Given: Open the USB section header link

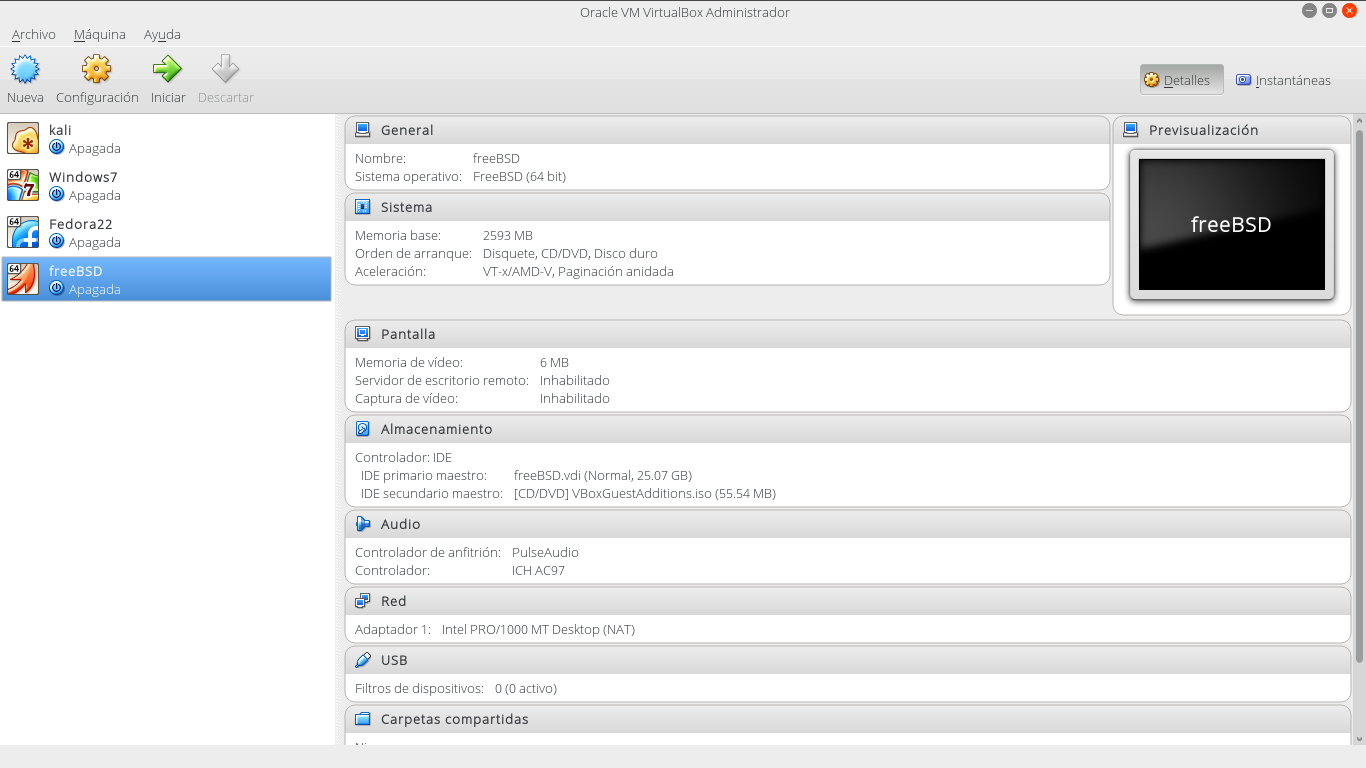Looking at the screenshot, I should 394,660.
